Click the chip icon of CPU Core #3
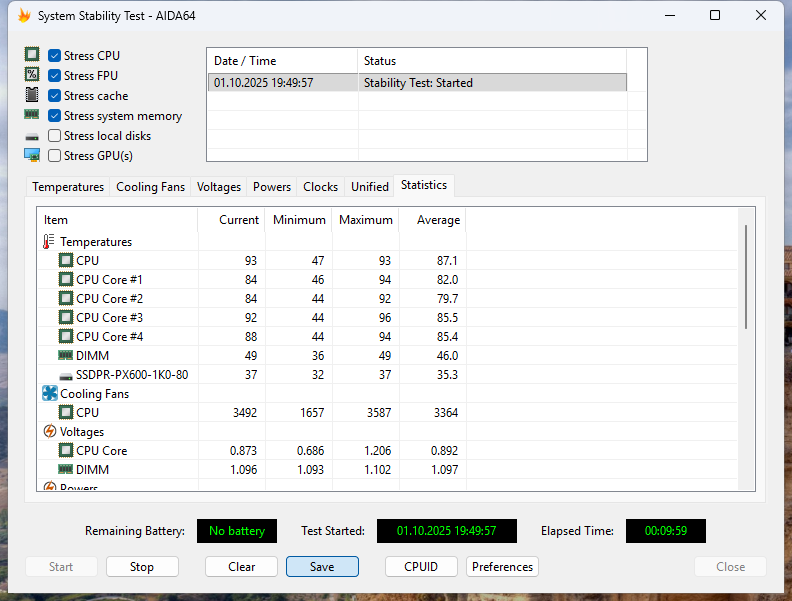Image resolution: width=792 pixels, height=601 pixels. 66,318
